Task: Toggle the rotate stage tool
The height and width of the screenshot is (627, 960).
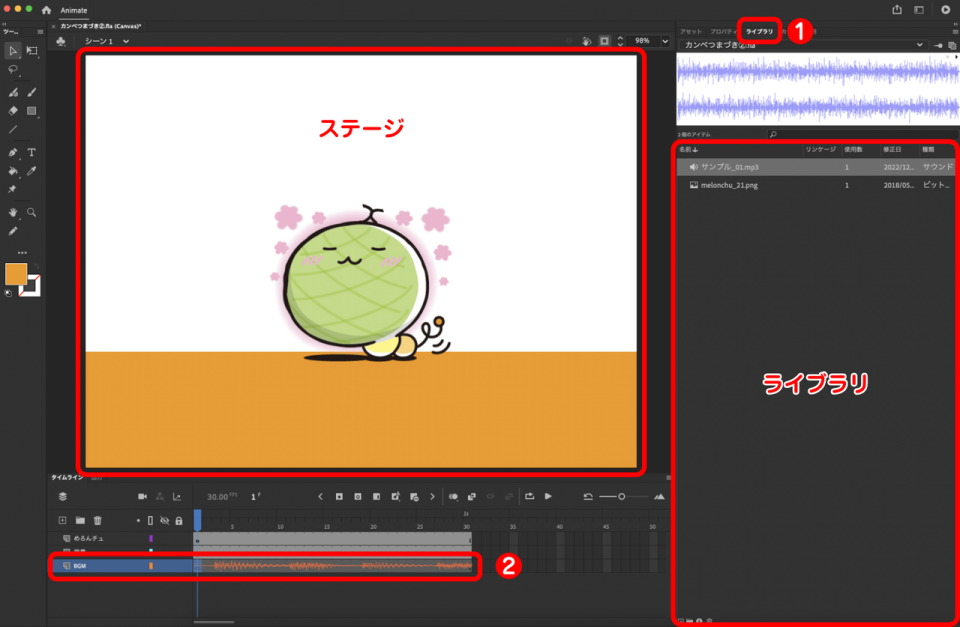Action: point(587,41)
